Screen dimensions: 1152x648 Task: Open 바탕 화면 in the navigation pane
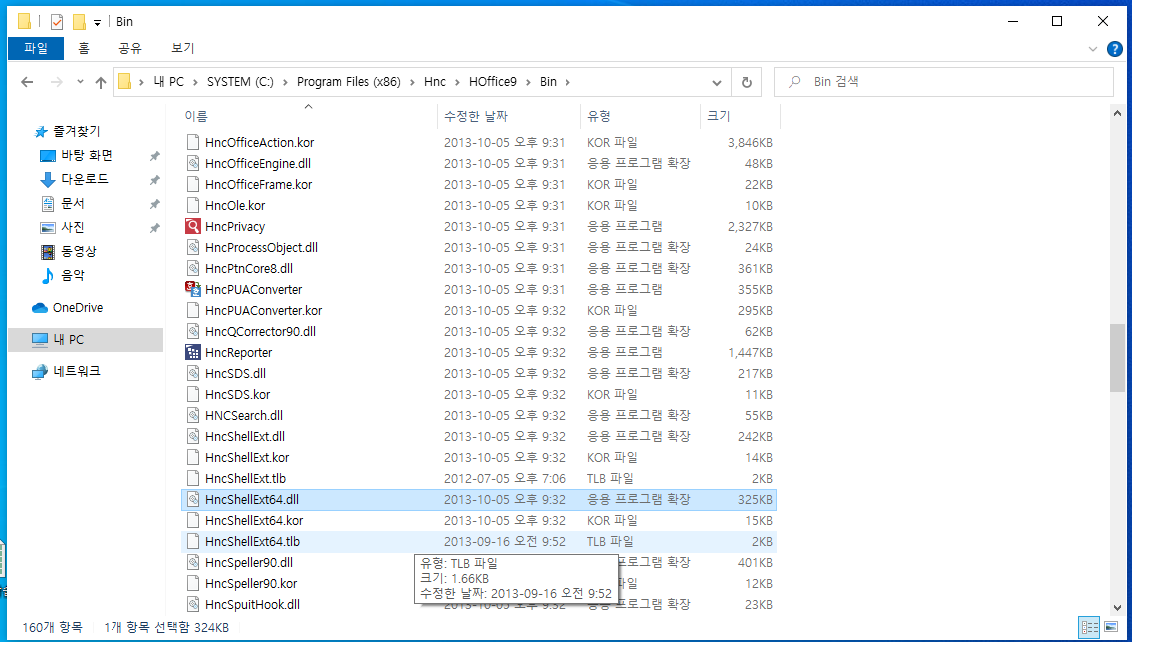(87, 156)
